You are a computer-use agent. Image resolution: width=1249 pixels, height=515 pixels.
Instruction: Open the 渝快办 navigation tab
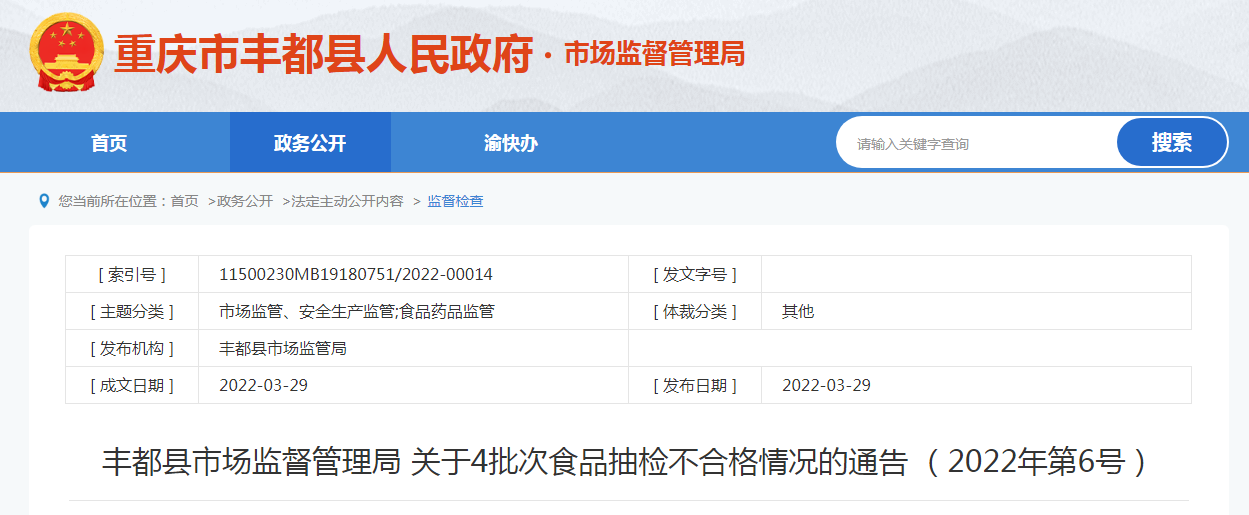tap(511, 143)
